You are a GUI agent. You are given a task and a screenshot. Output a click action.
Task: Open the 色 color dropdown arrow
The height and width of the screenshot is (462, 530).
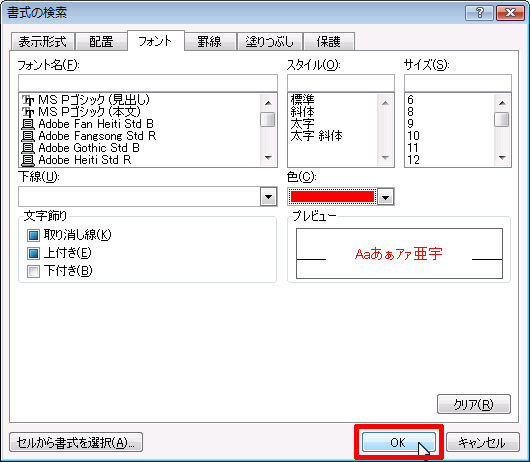pyautogui.click(x=386, y=197)
